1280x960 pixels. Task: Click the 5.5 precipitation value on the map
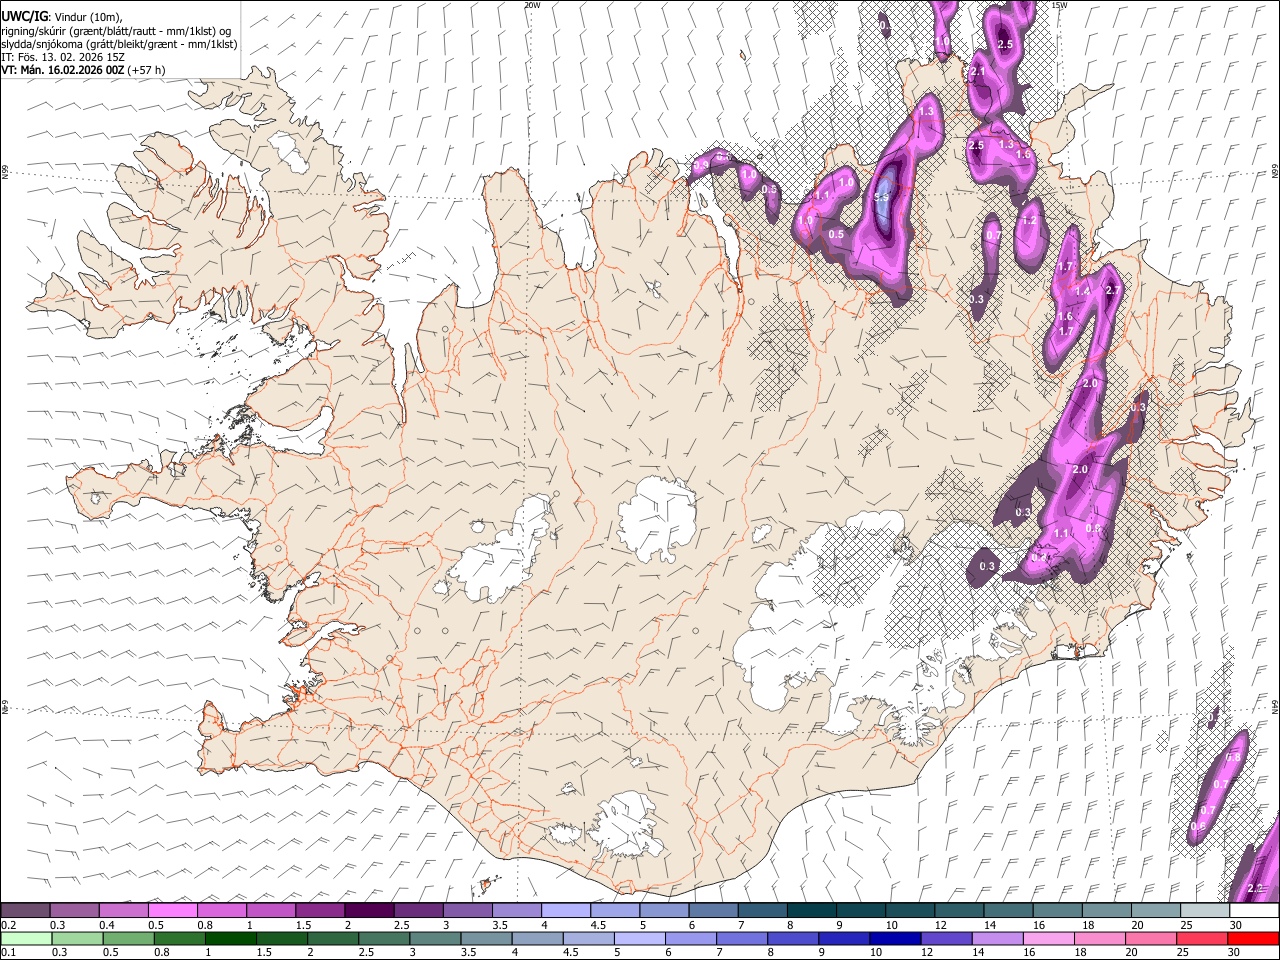click(x=881, y=198)
